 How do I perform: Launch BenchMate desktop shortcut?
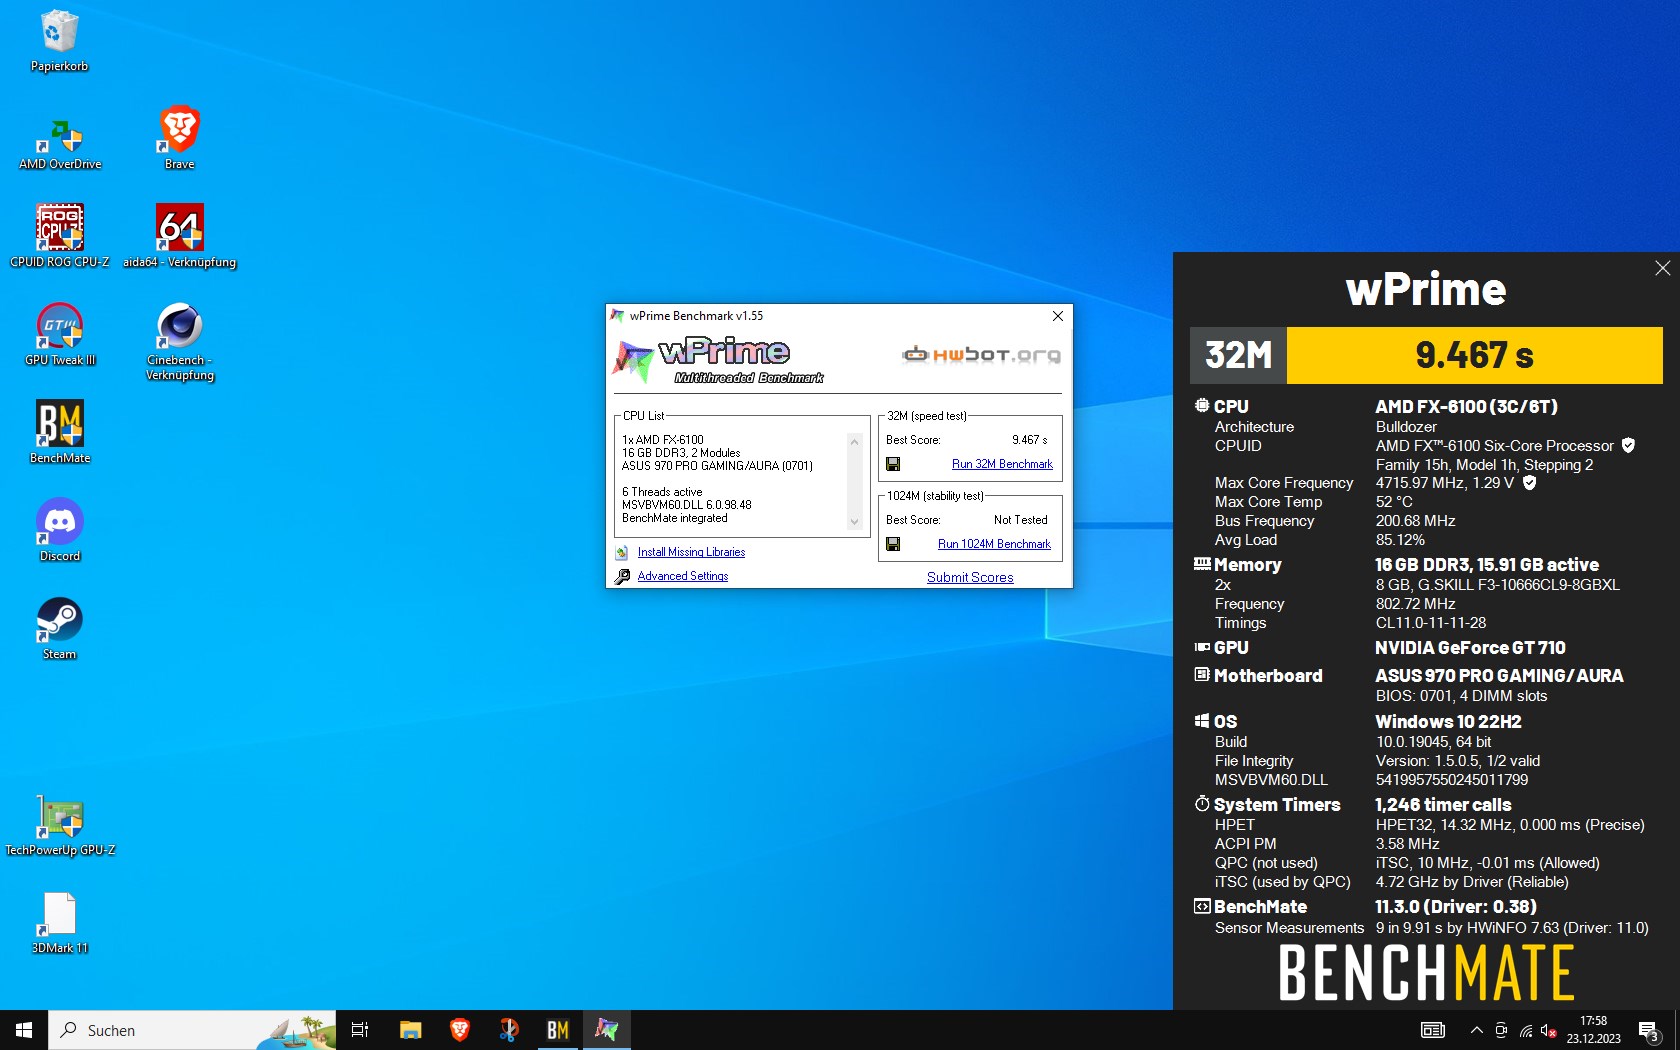click(60, 433)
